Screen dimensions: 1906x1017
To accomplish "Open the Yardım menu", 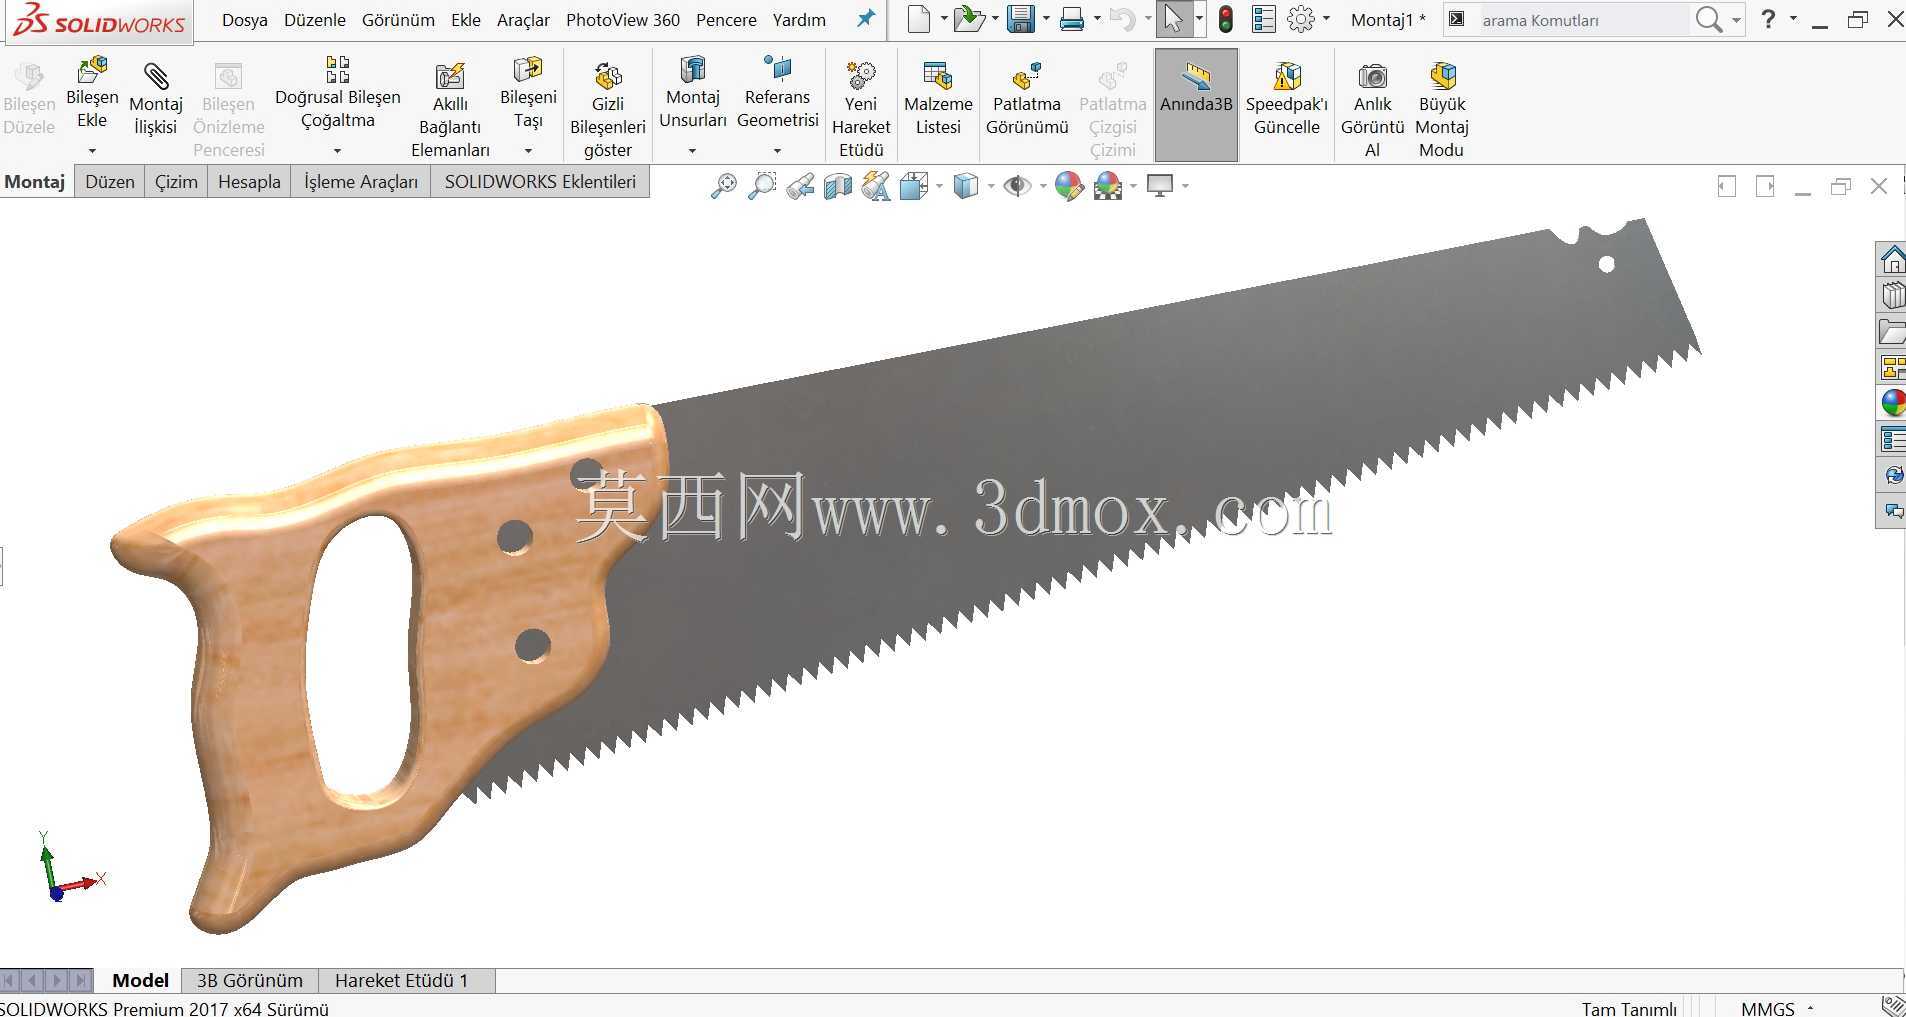I will click(799, 20).
